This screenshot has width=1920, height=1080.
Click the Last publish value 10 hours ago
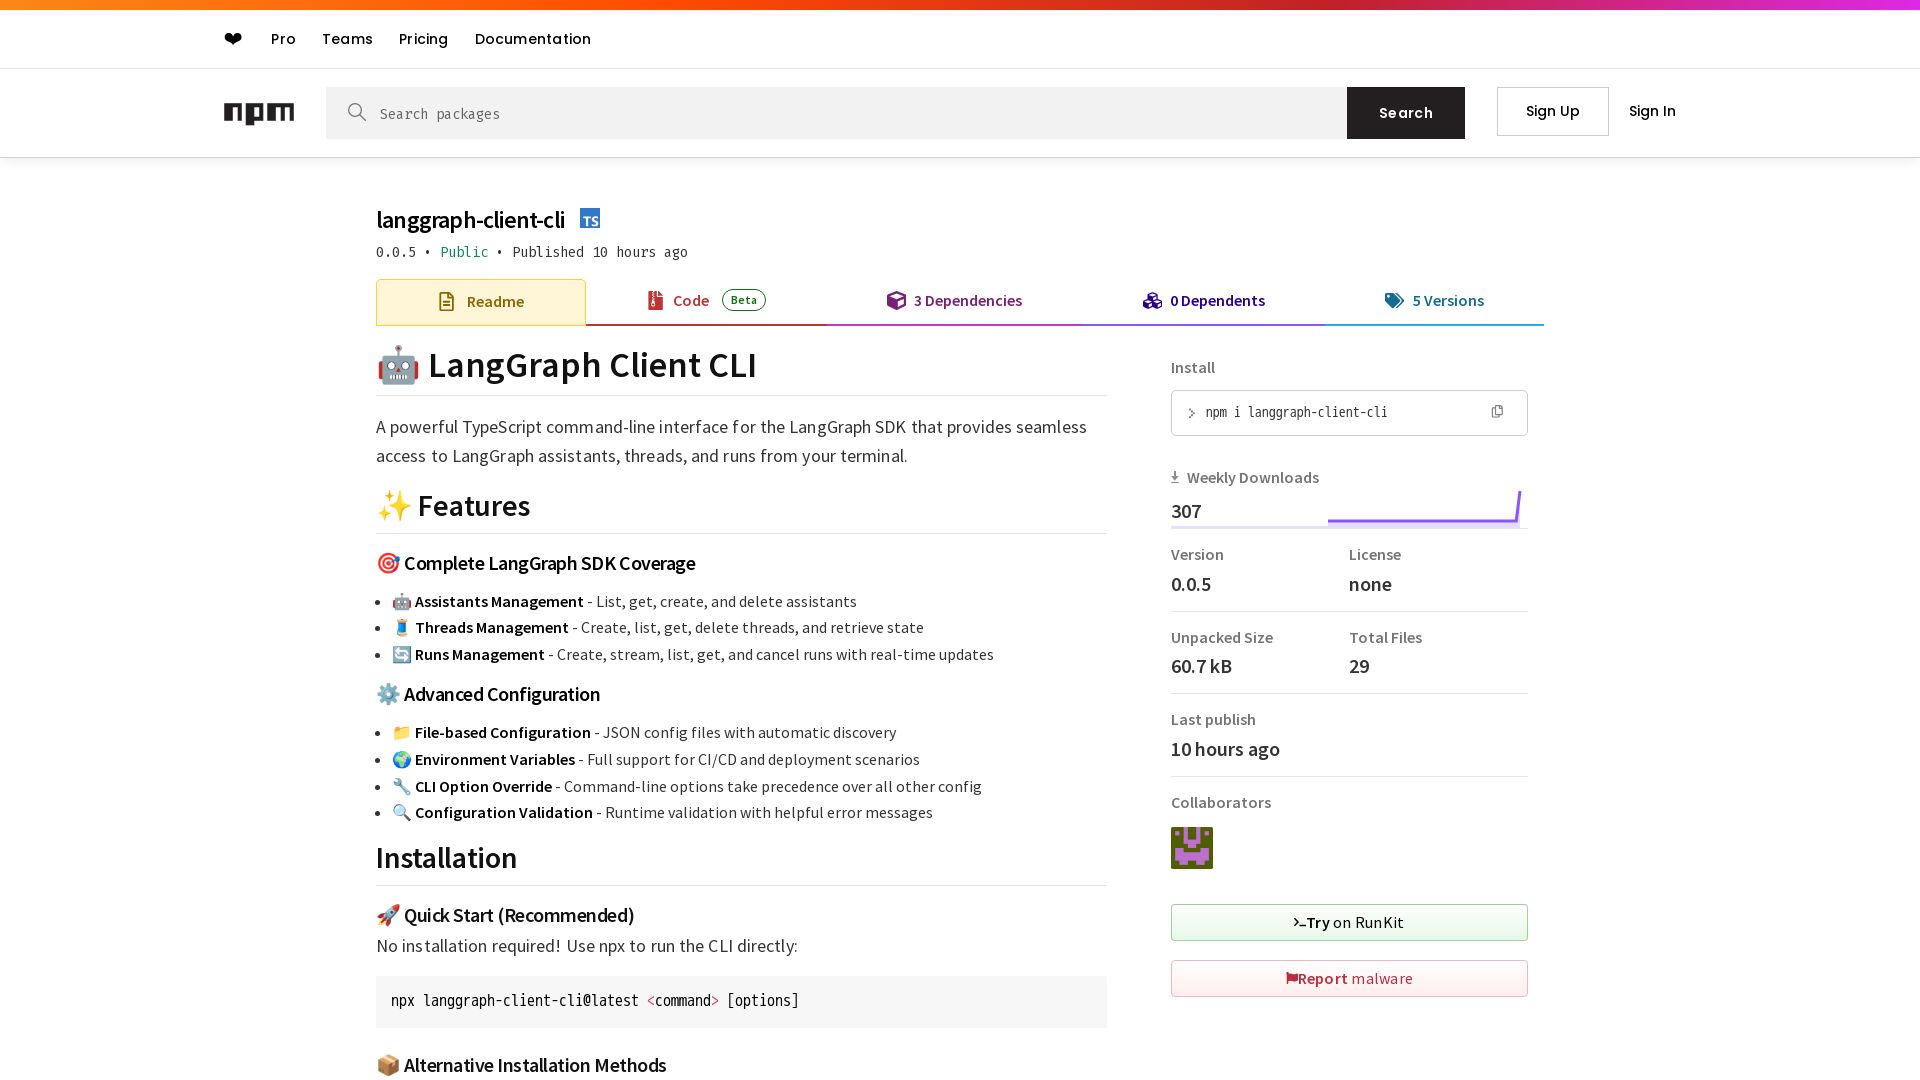(x=1225, y=750)
